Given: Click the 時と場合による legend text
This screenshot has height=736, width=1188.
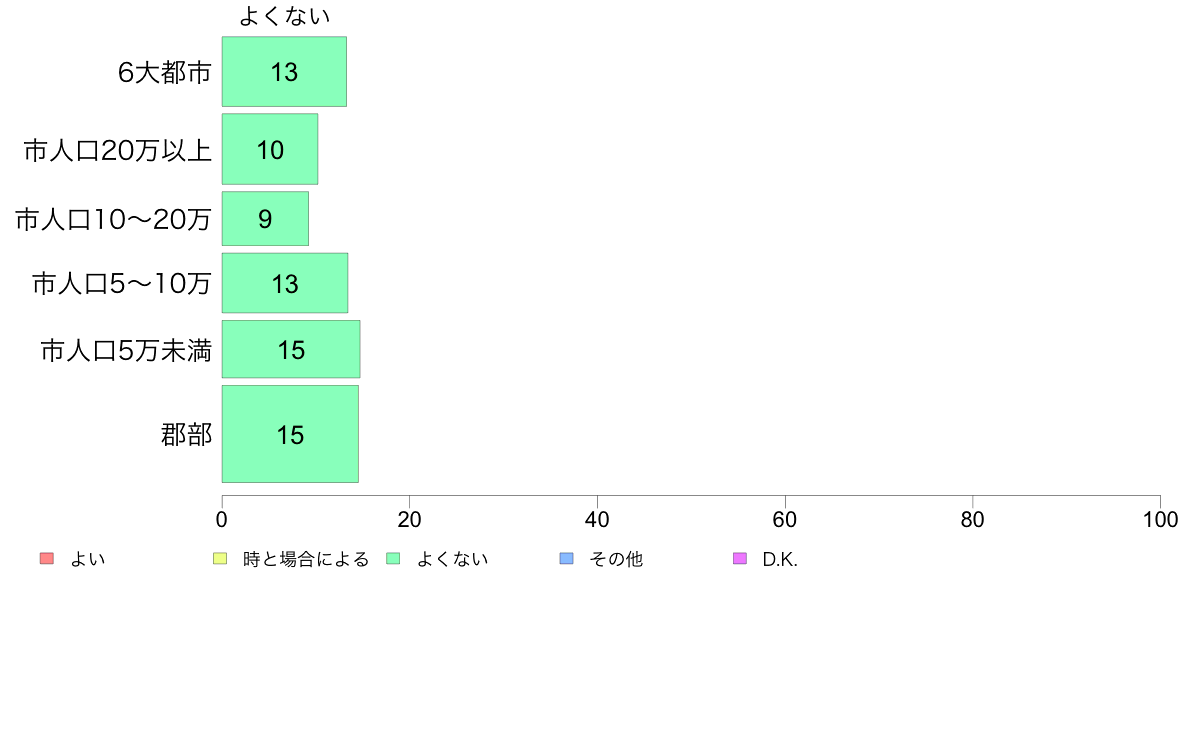Looking at the screenshot, I should [306, 559].
